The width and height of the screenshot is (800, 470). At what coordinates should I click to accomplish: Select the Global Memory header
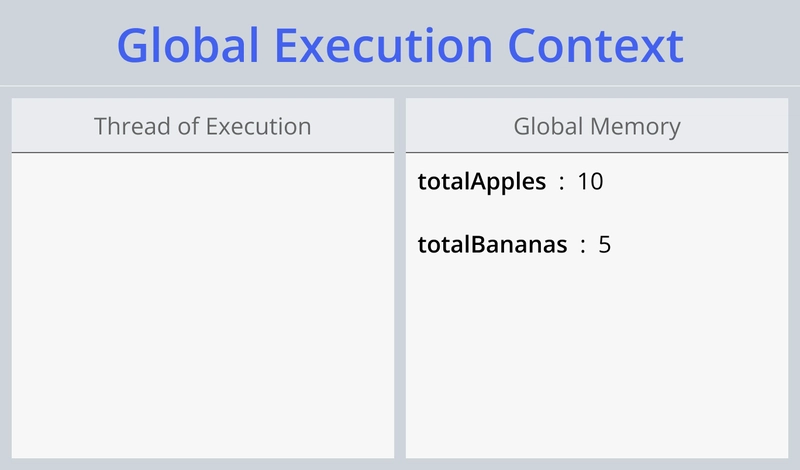pyautogui.click(x=597, y=127)
